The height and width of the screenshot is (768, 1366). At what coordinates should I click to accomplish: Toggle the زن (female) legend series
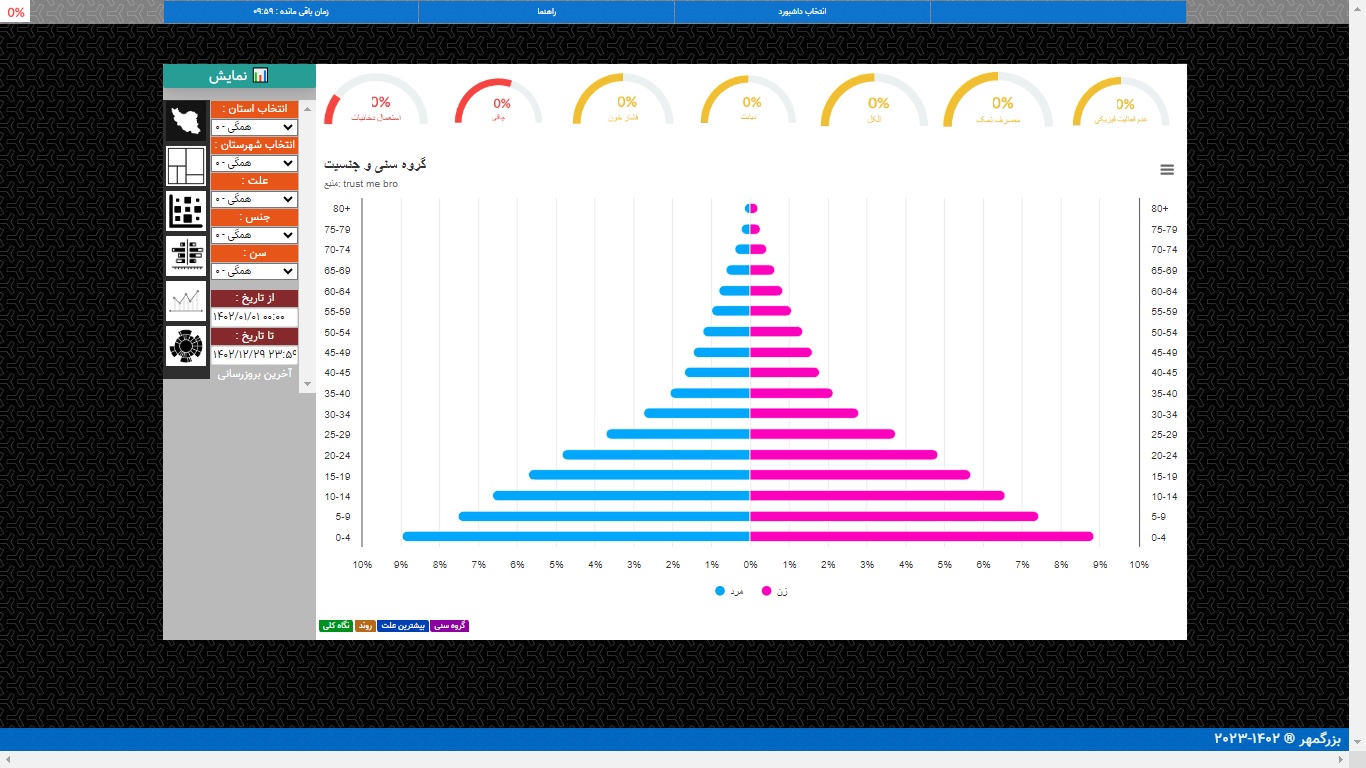click(x=774, y=591)
